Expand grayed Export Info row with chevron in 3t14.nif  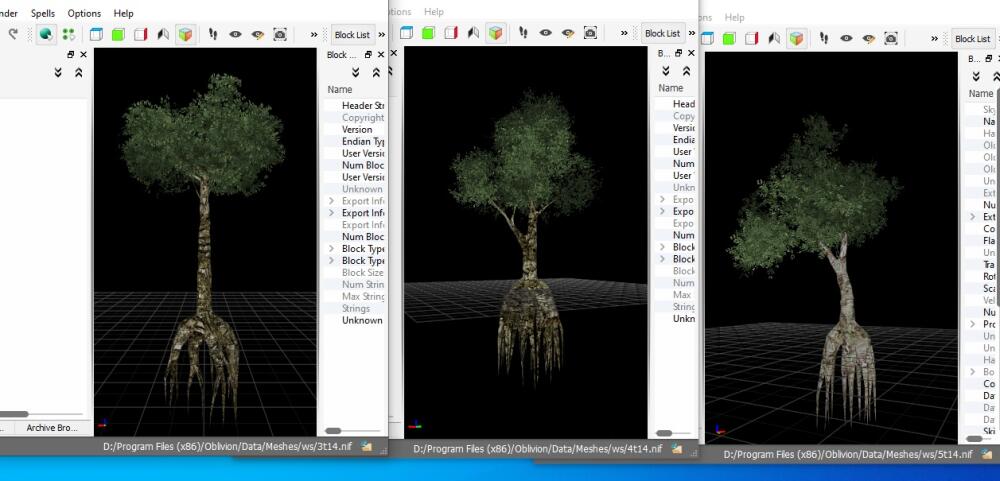click(332, 201)
